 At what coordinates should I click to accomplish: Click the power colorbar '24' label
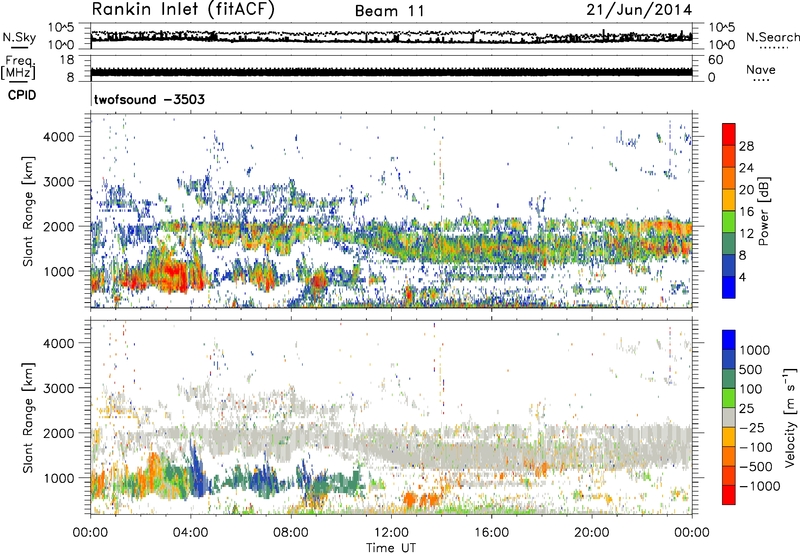click(746, 168)
